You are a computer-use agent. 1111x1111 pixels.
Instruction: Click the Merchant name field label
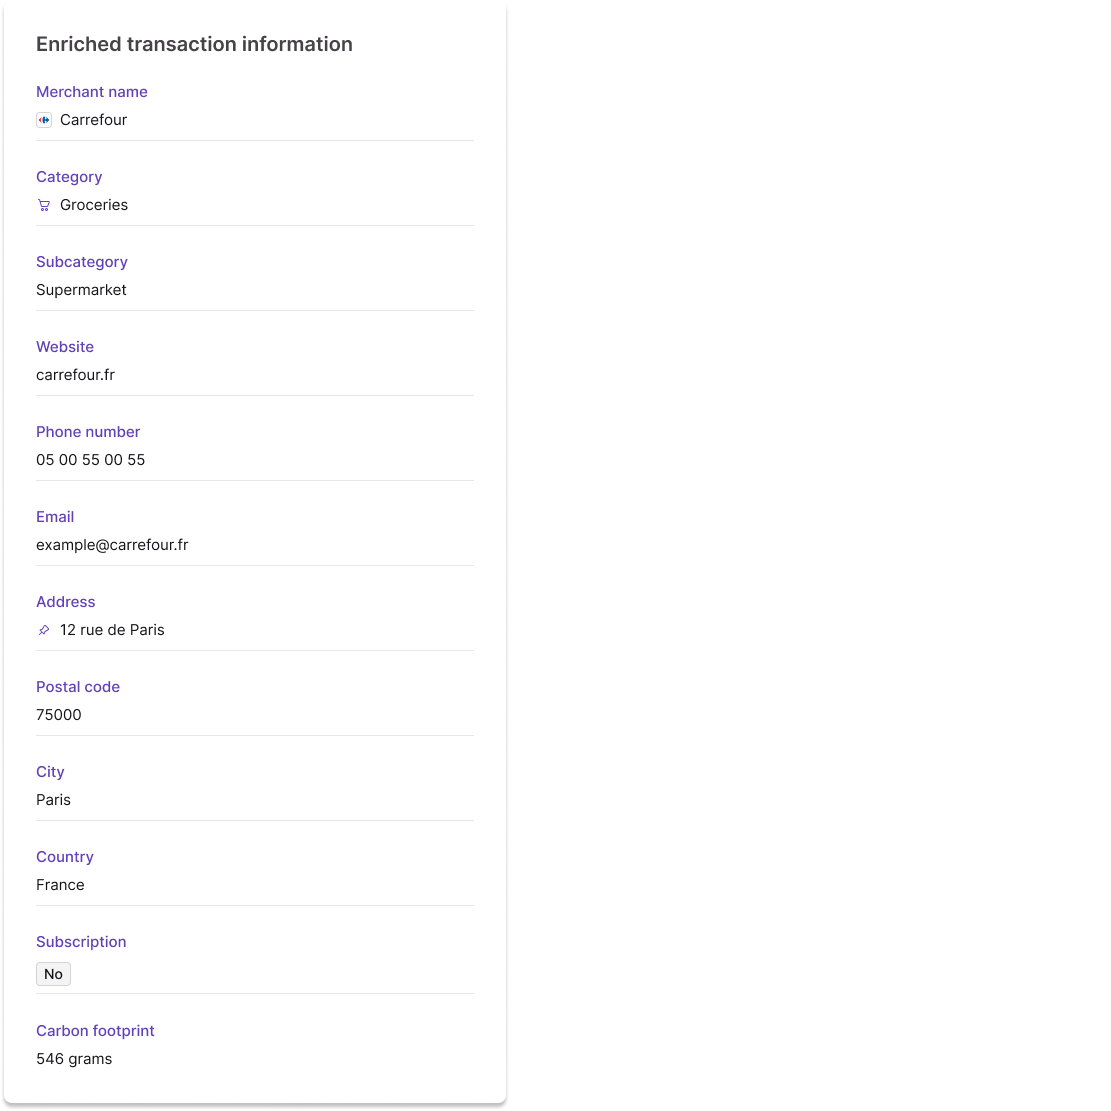point(92,92)
